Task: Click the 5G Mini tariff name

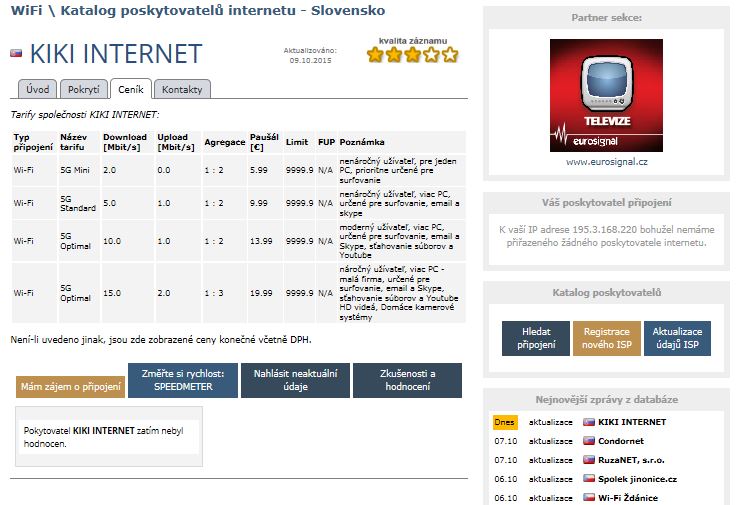Action: 75,170
